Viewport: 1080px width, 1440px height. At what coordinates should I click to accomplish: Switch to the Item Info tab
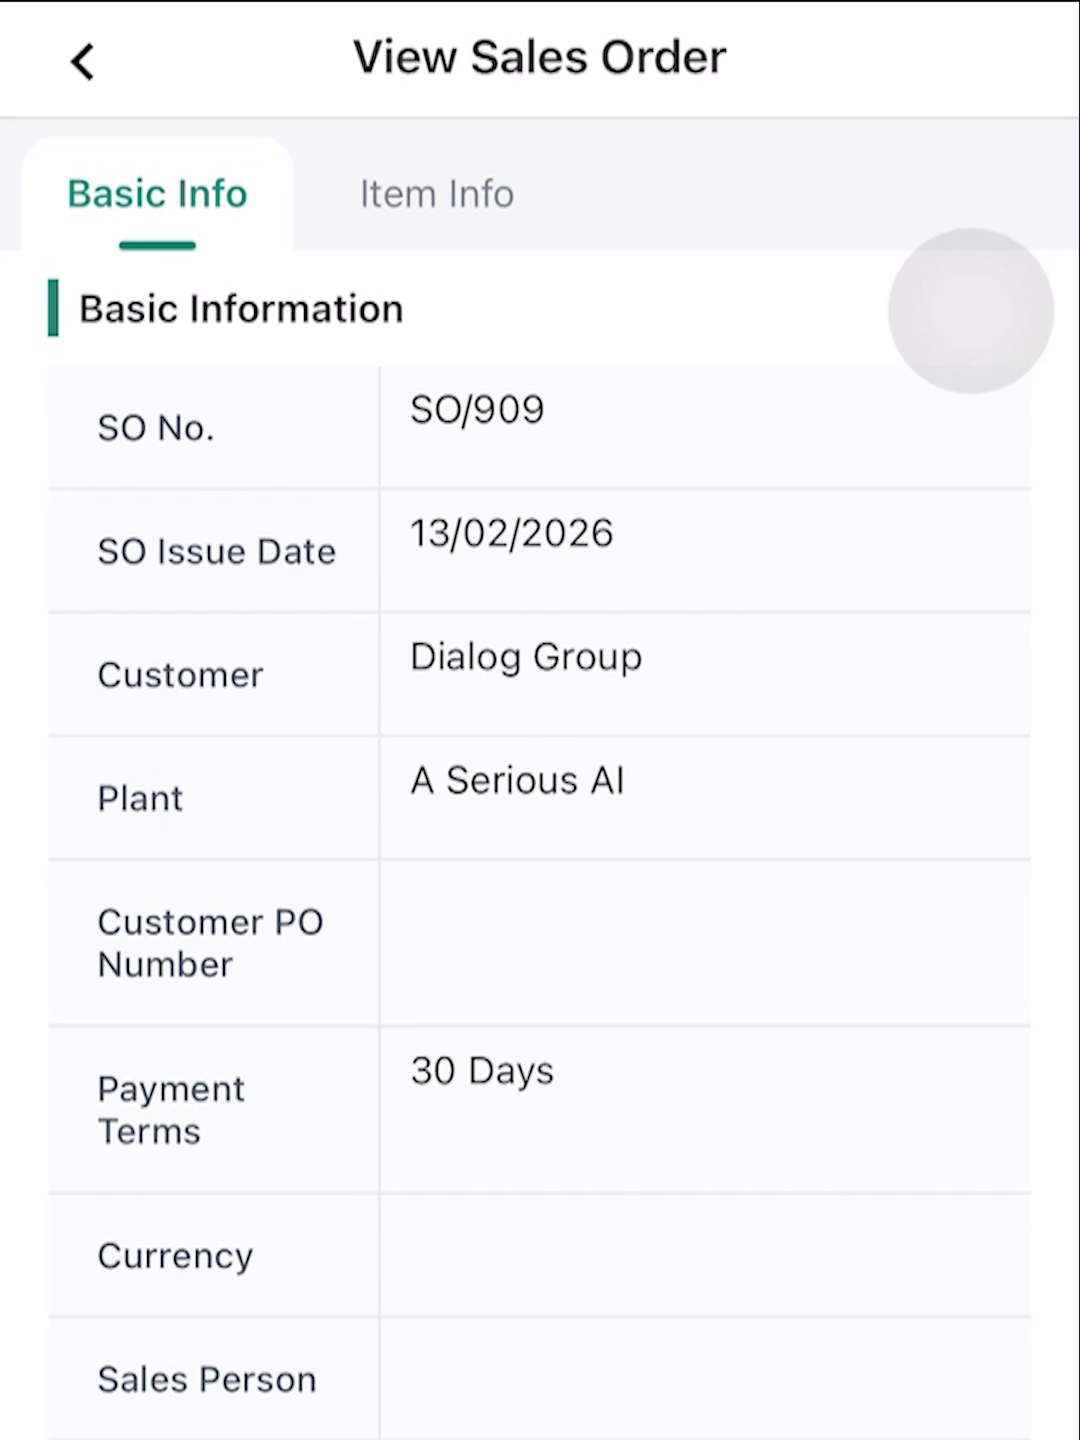coord(437,194)
